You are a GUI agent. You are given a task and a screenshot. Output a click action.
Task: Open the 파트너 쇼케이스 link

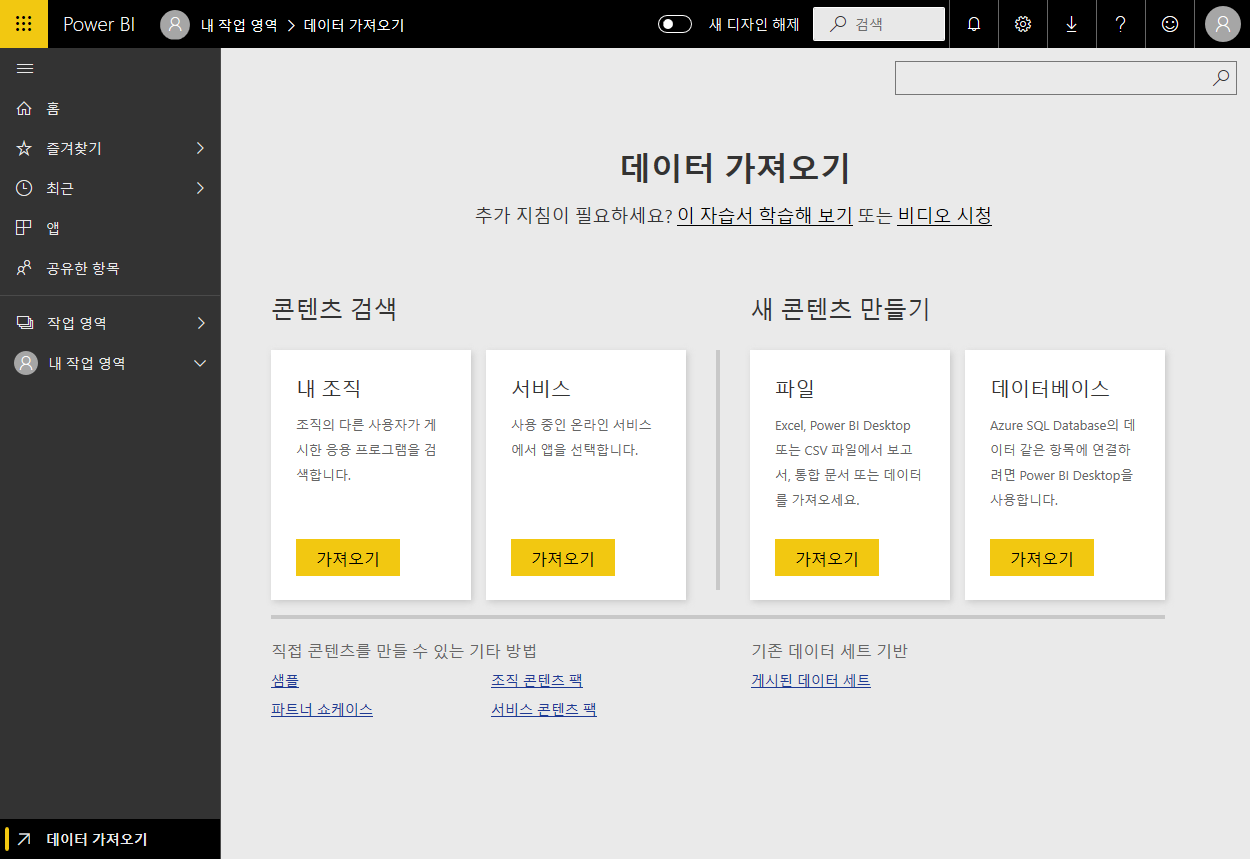click(322, 709)
